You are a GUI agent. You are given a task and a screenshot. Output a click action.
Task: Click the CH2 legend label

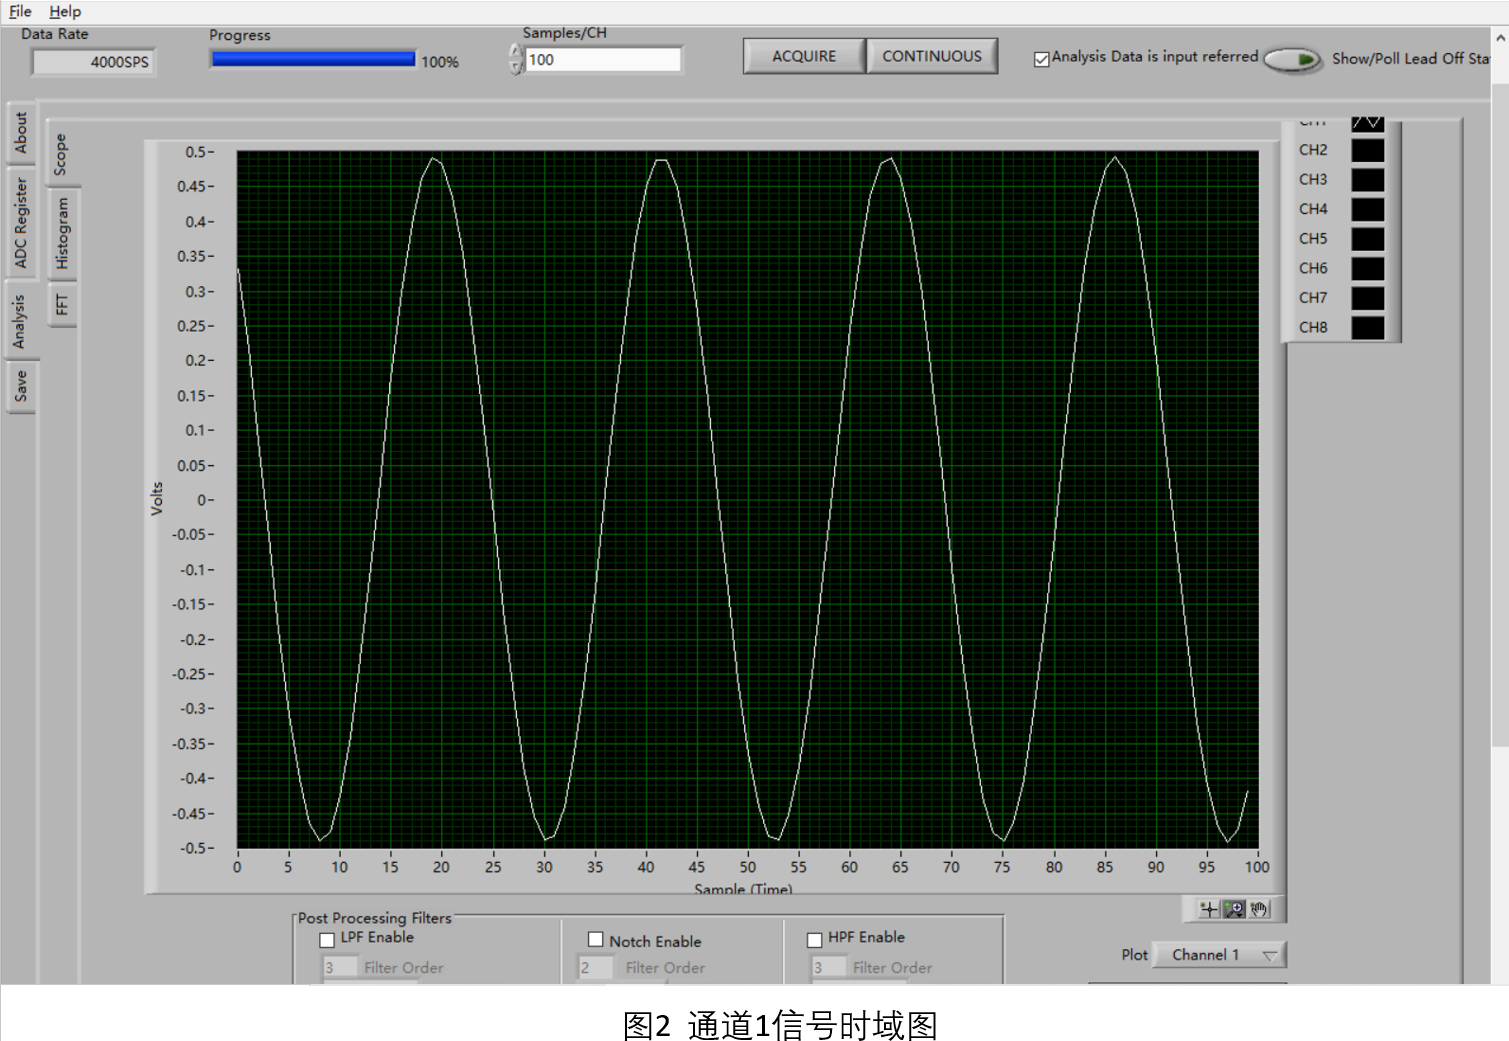click(x=1313, y=150)
